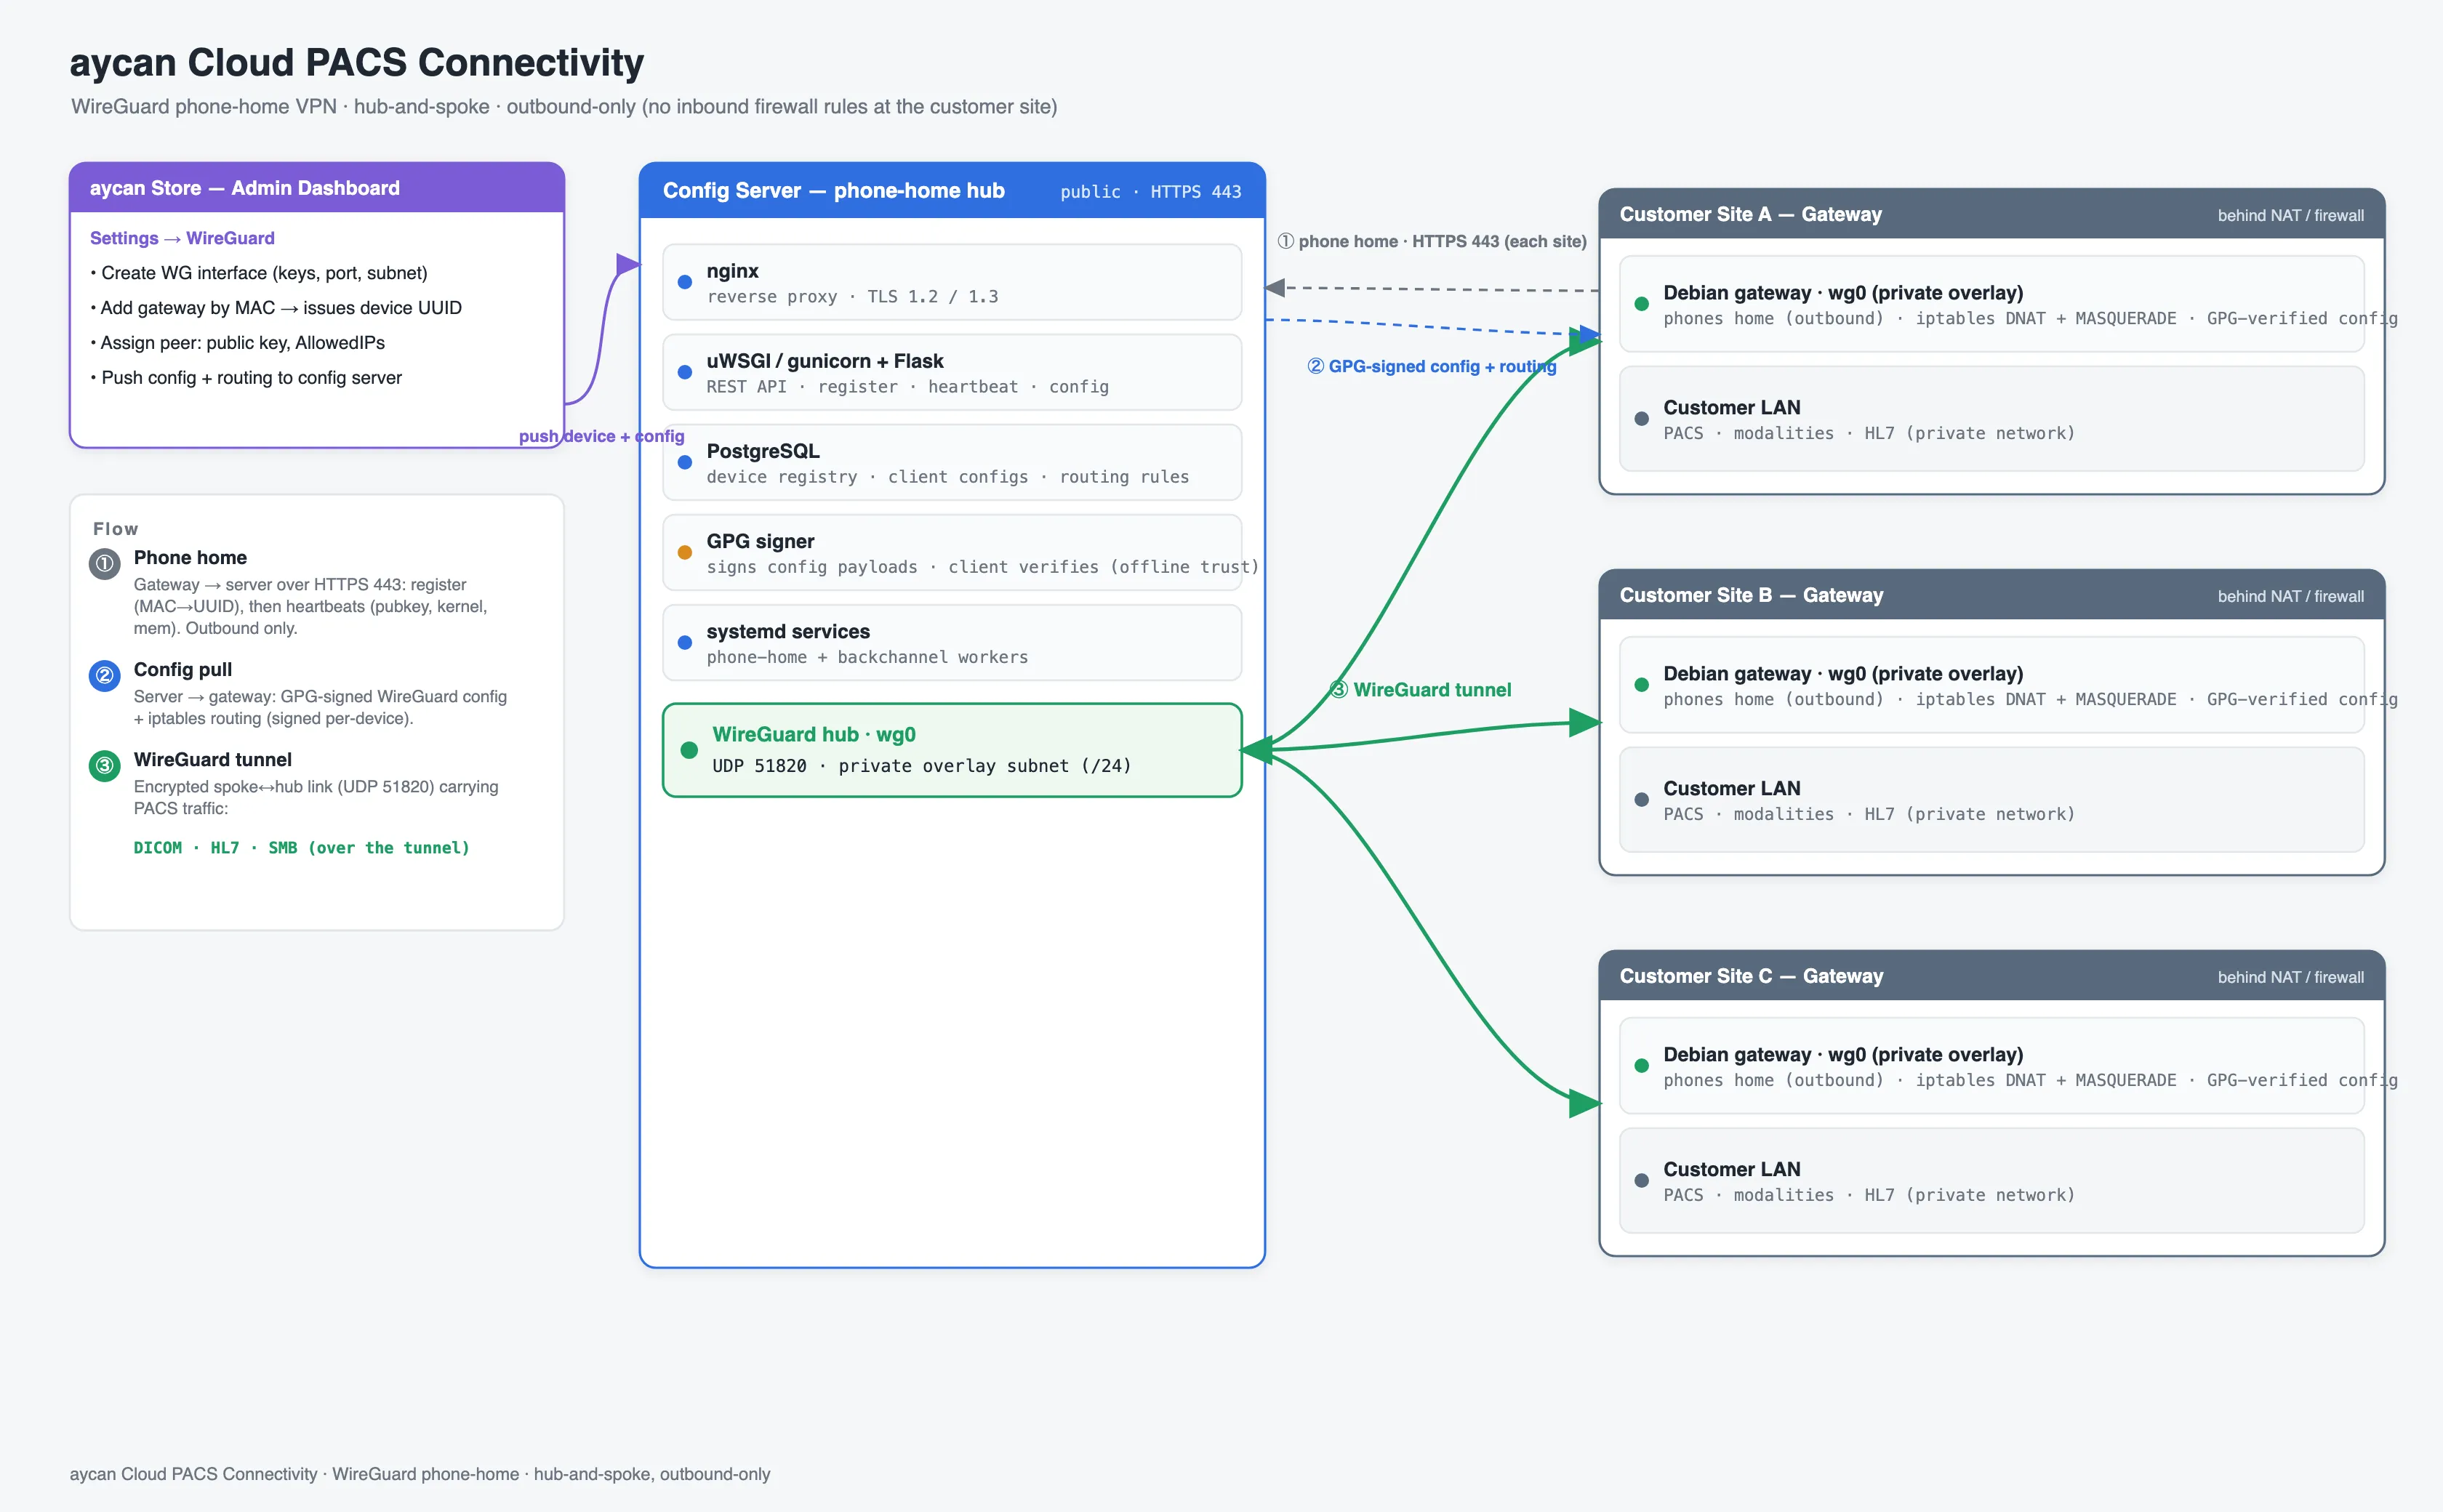The width and height of the screenshot is (2443, 1512).
Task: Click the blue dot beside nginx
Action: coord(685,282)
